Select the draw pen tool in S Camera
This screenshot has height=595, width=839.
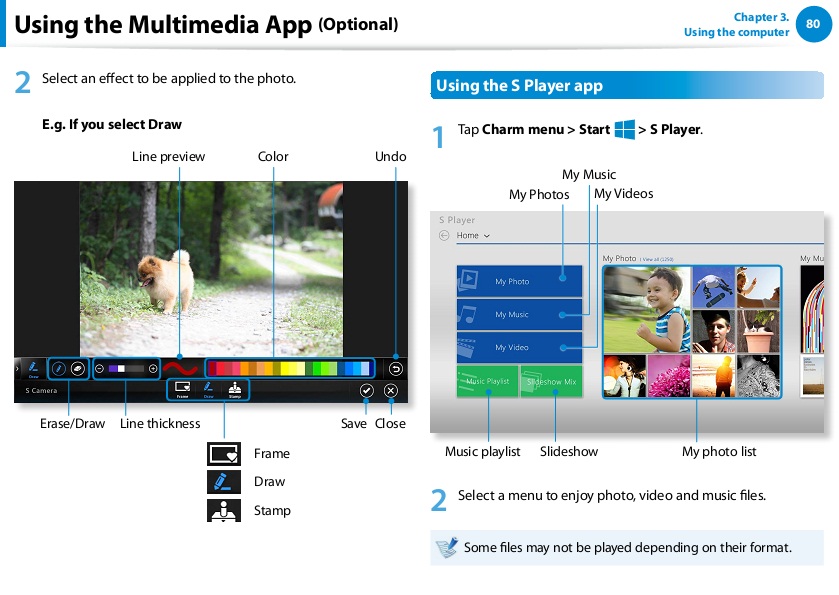coord(59,369)
